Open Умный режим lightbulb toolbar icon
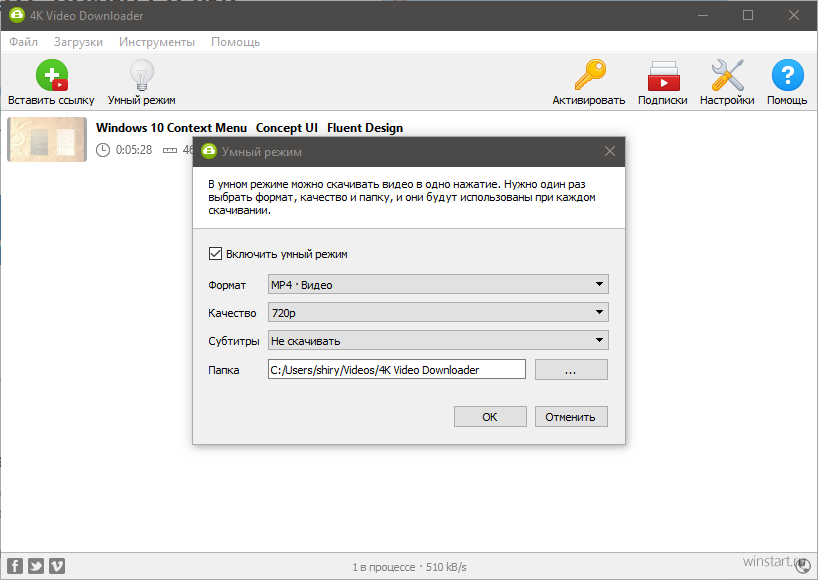The width and height of the screenshot is (818, 580). (x=141, y=75)
